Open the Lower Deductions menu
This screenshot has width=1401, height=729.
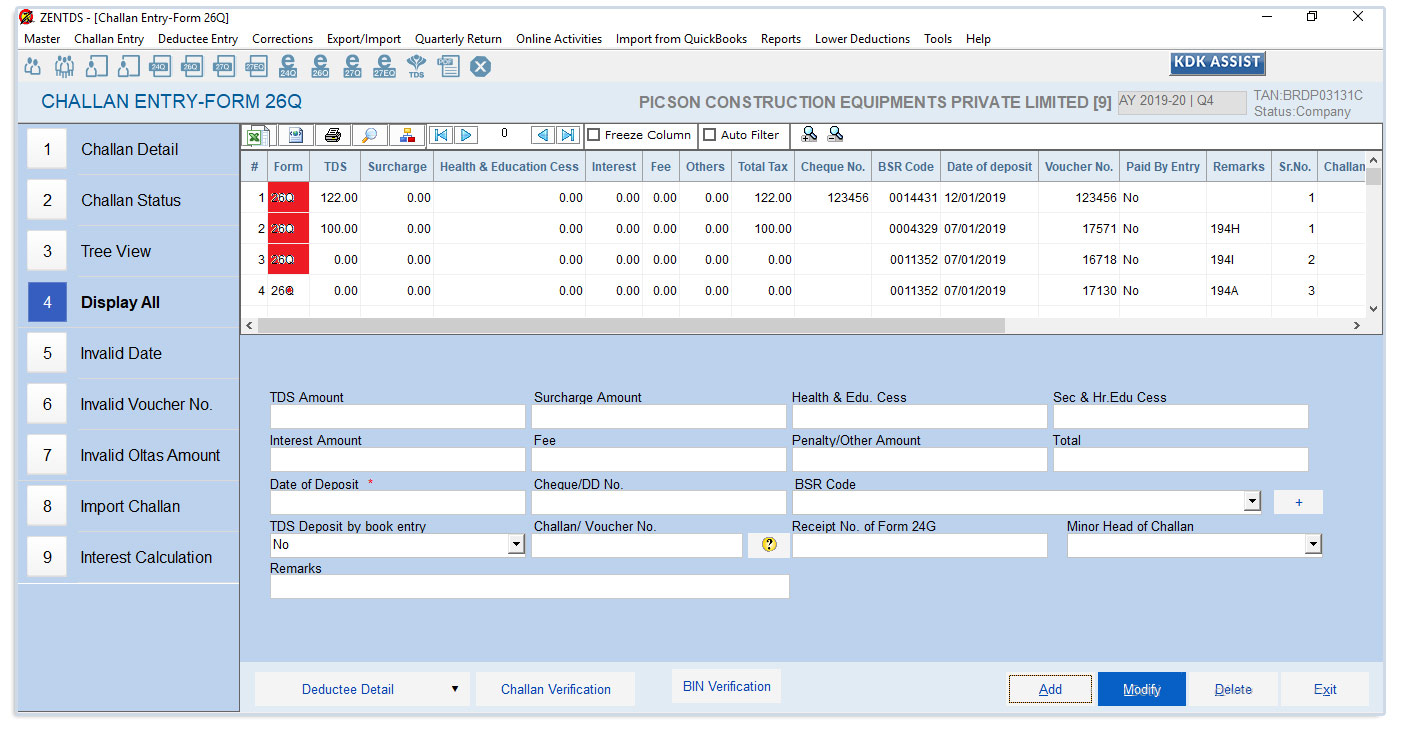862,39
